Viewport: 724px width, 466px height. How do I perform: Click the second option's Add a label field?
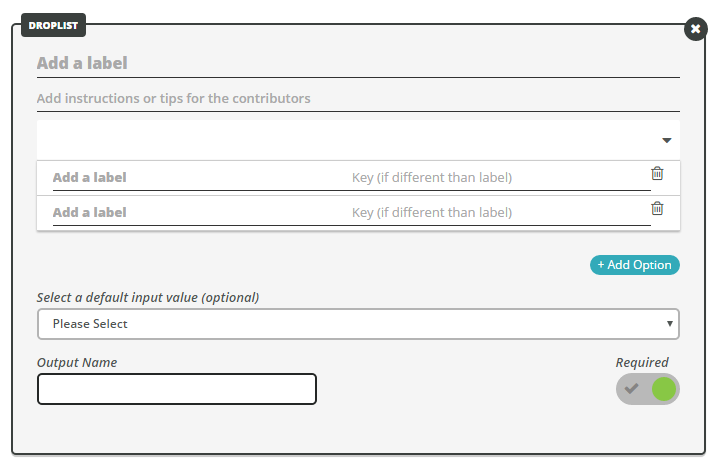[199, 213]
